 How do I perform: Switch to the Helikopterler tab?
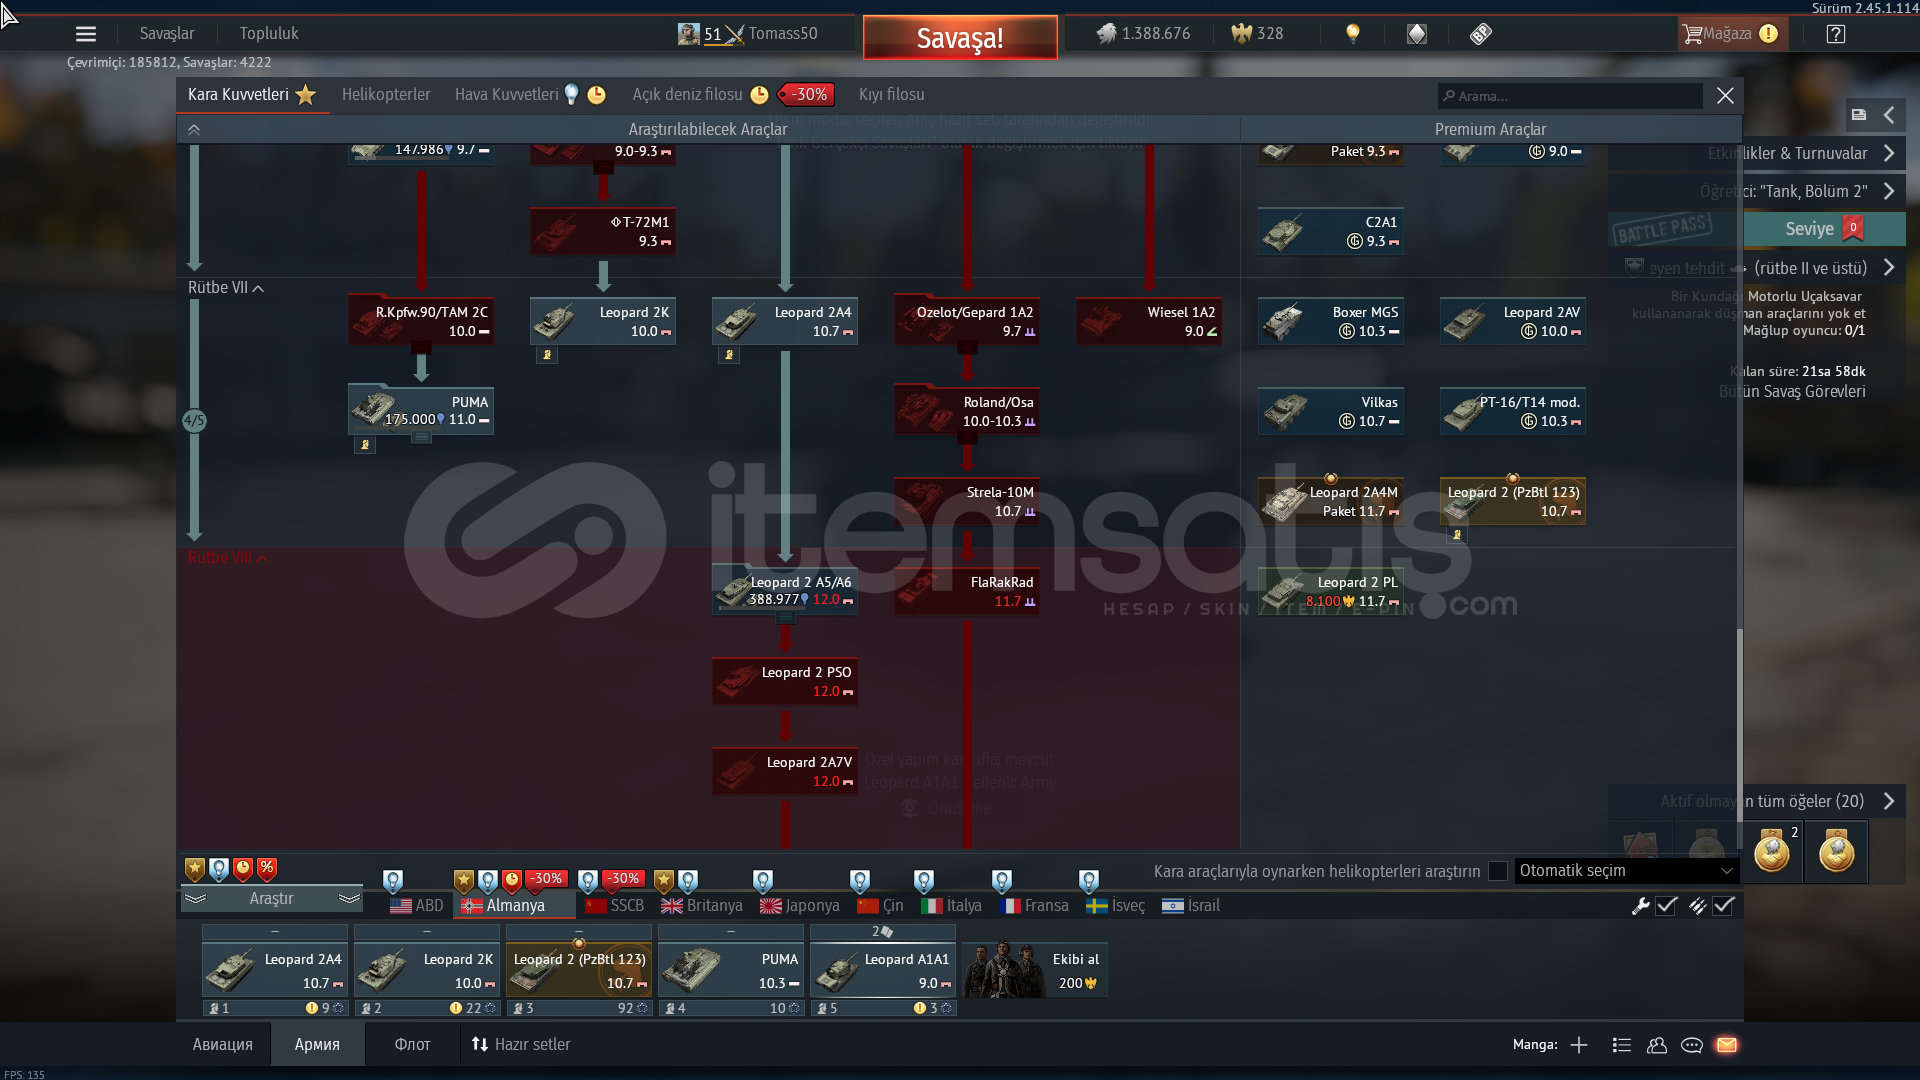tap(386, 95)
